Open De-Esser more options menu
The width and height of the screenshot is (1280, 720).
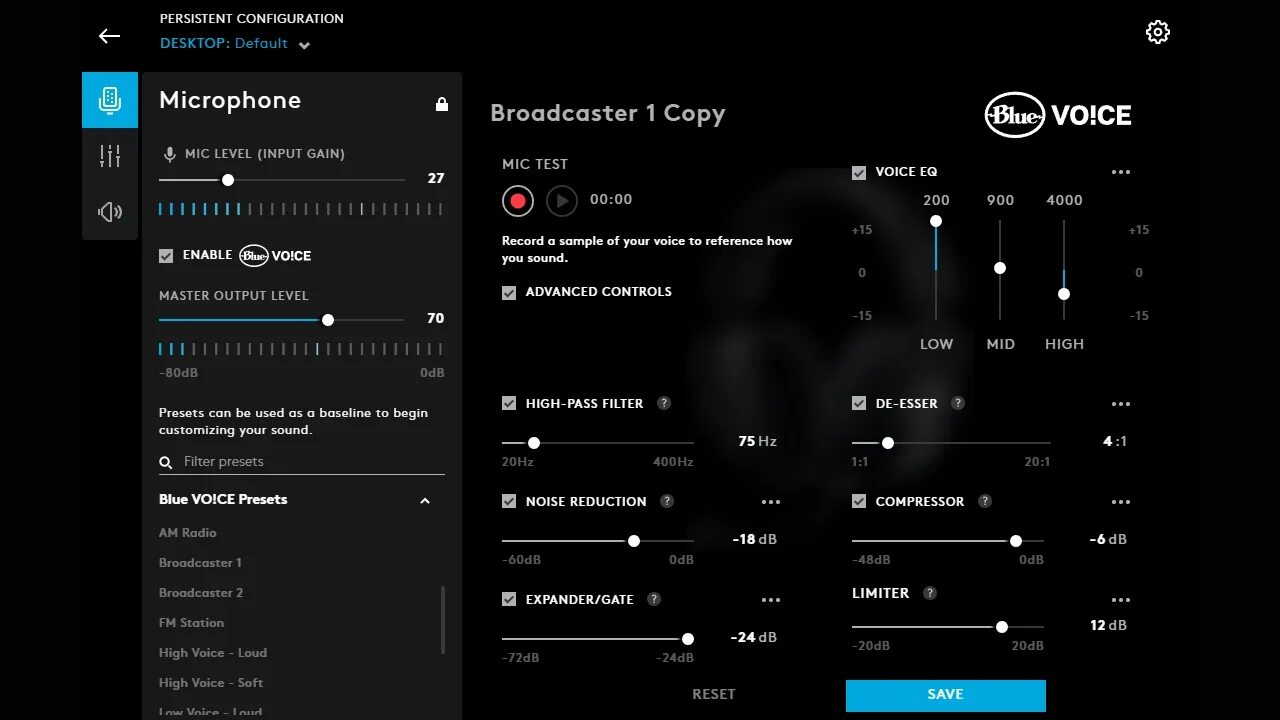pos(1121,404)
